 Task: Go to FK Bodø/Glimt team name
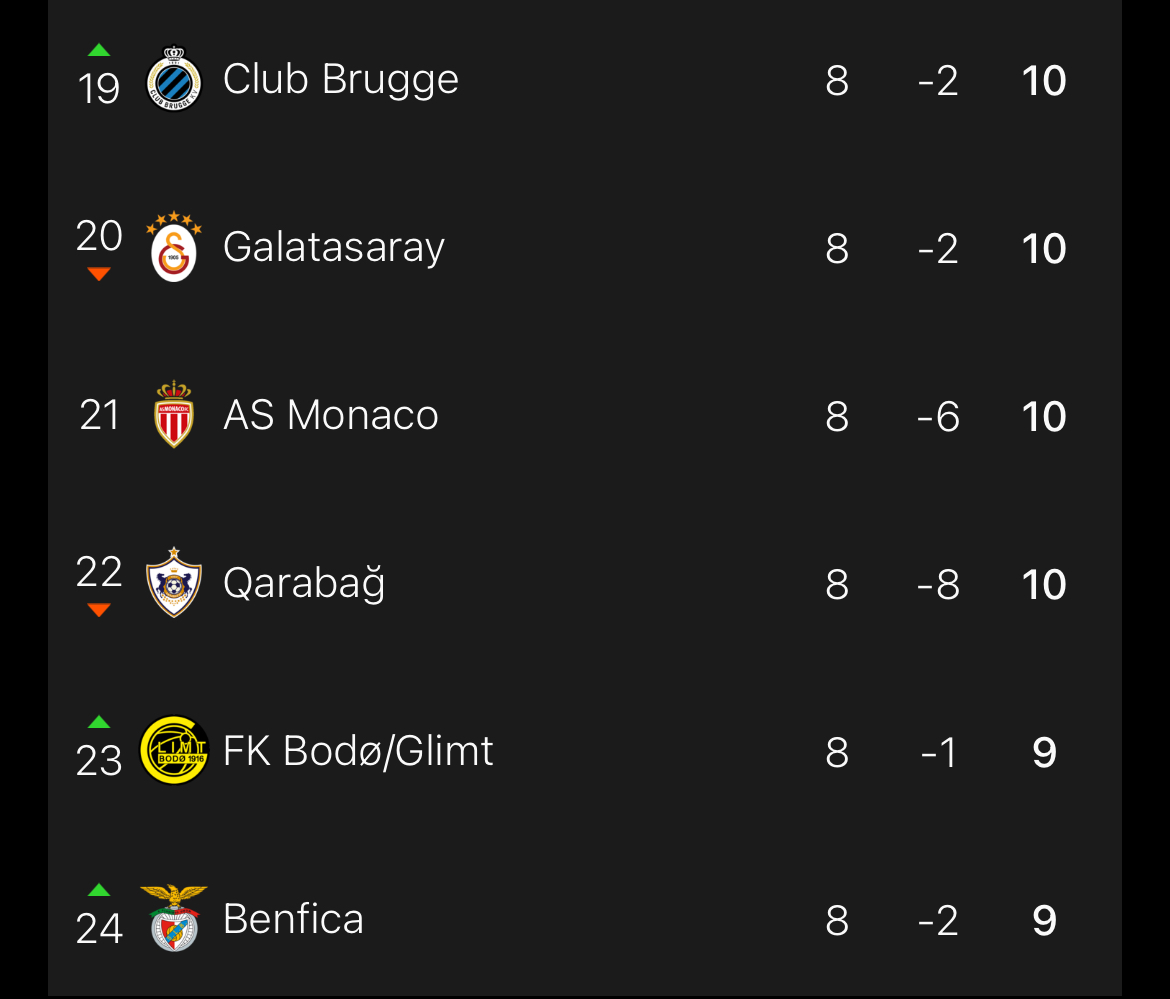(358, 751)
